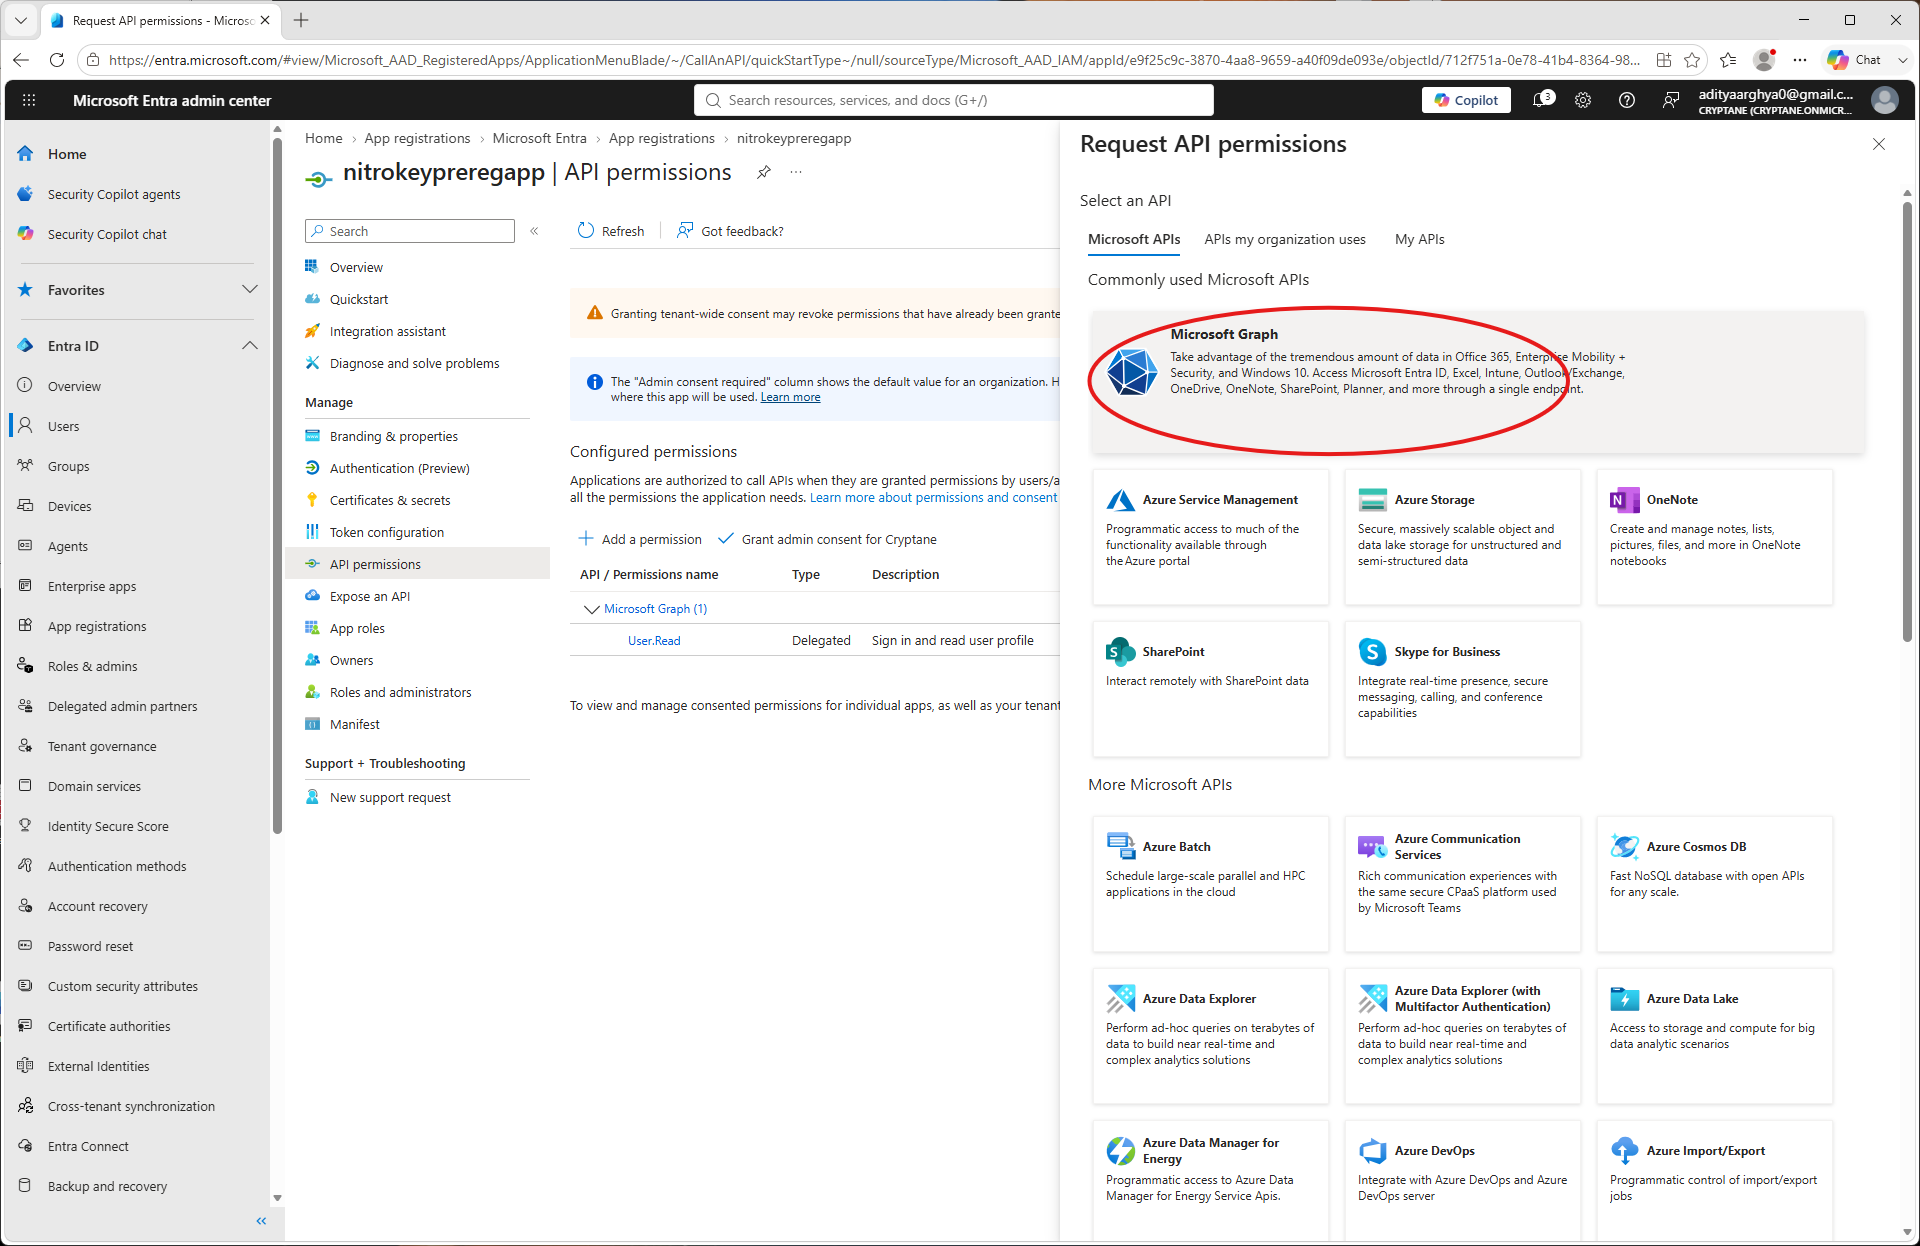
Task: Grant admin consent for Cryptane
Action: click(827, 539)
